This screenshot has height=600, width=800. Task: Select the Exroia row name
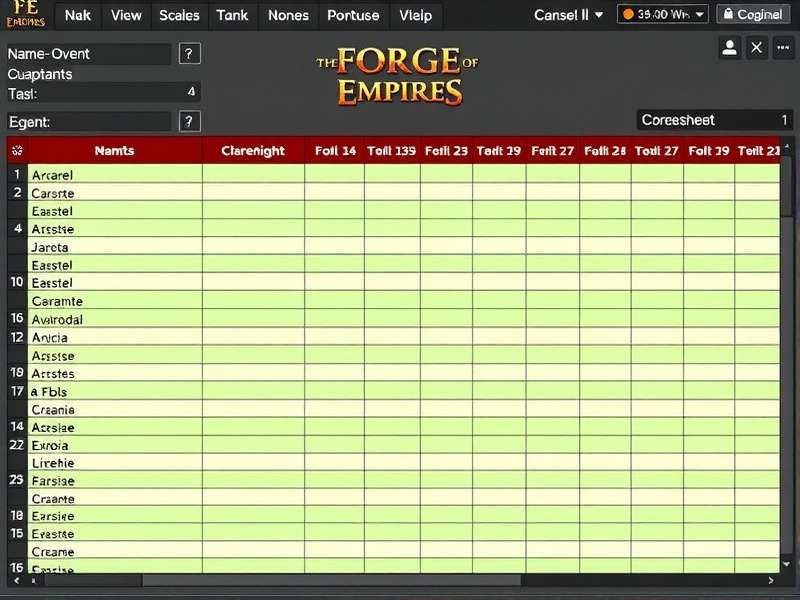click(x=49, y=445)
